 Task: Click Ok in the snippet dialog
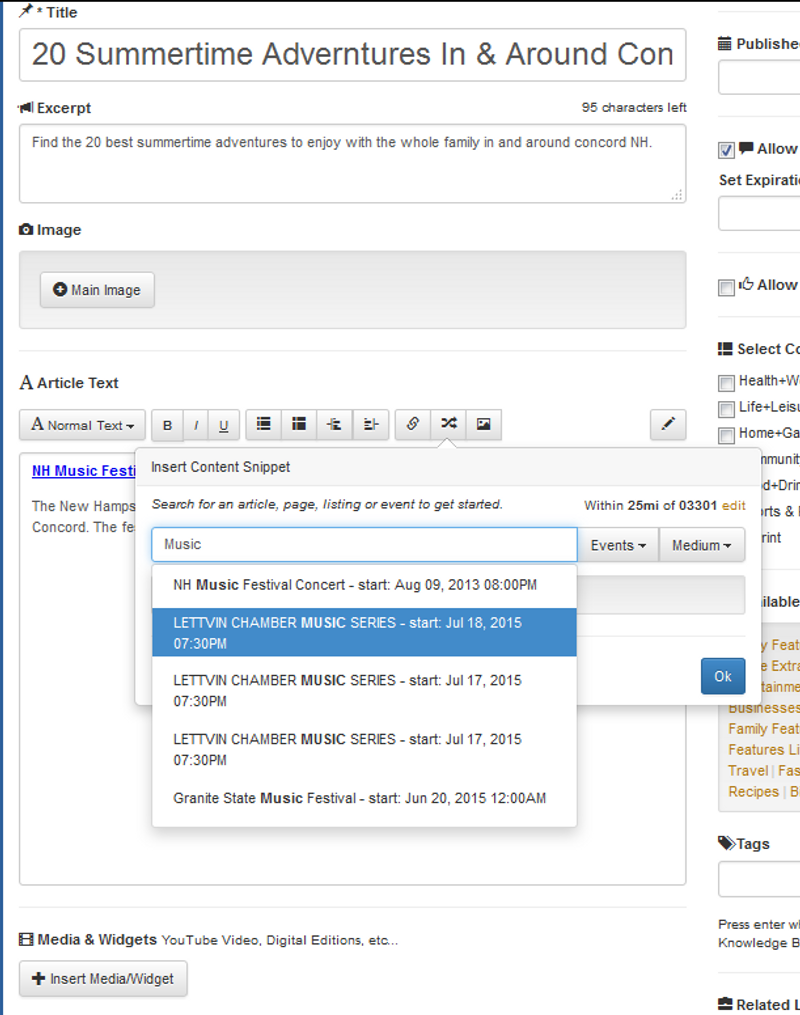tap(723, 676)
